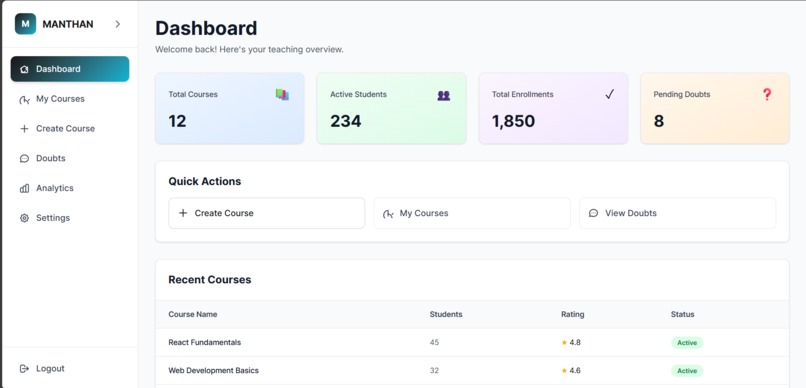
Task: Open the Web Development Basics course row
Action: 472,371
